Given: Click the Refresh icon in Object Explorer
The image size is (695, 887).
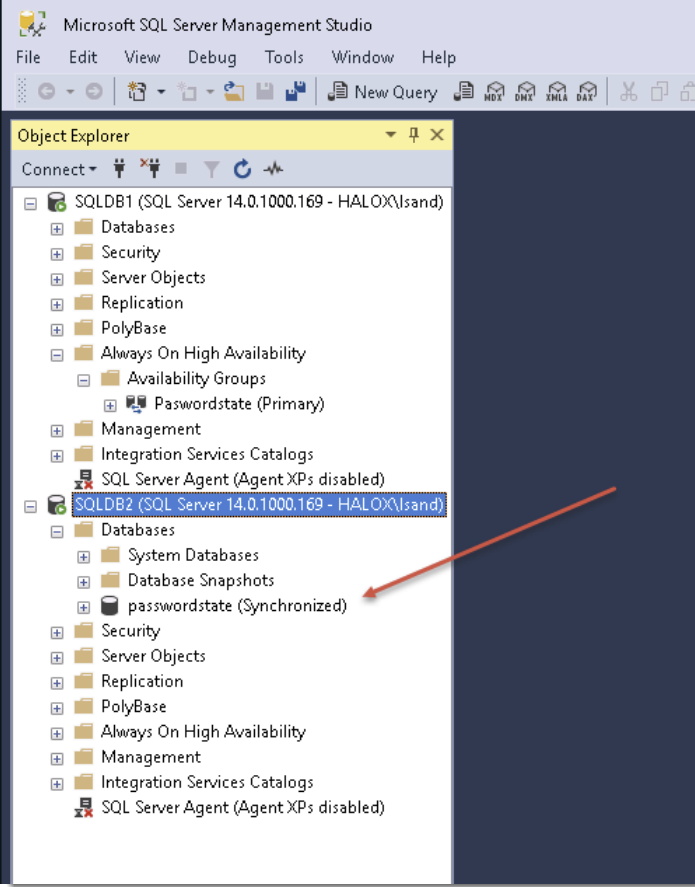Looking at the screenshot, I should click(x=242, y=169).
